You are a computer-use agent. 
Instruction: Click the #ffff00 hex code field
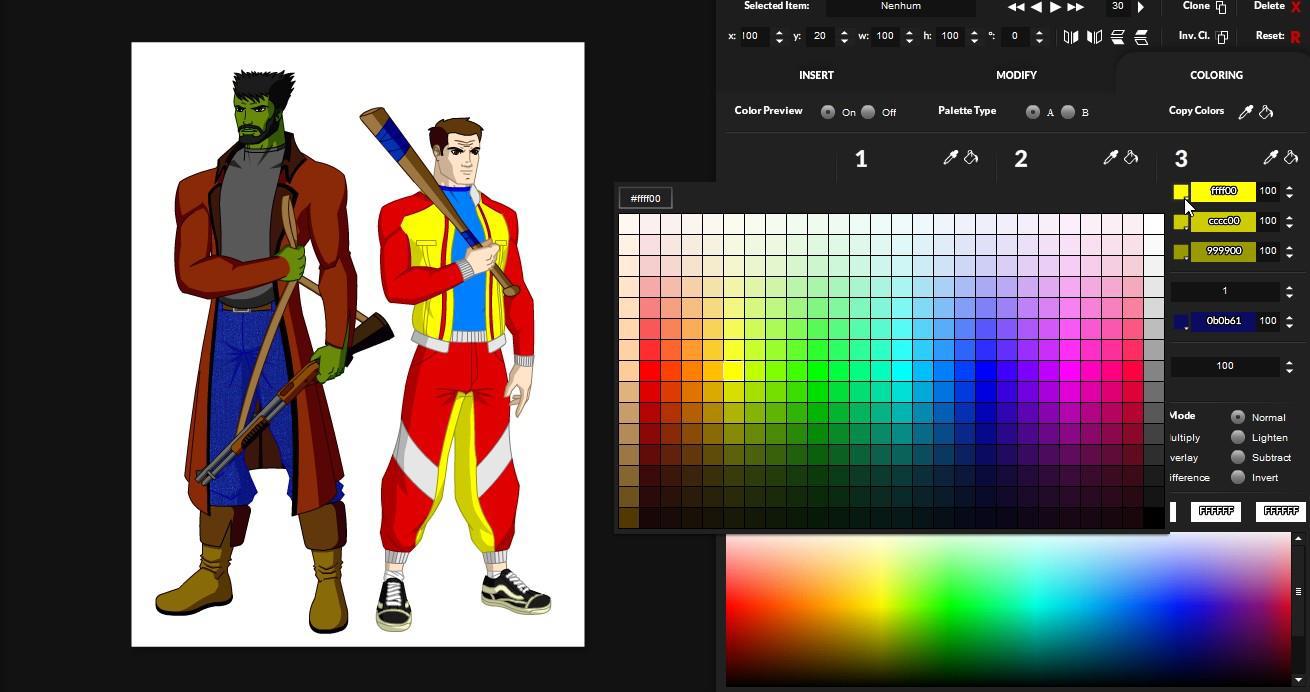[x=646, y=198]
